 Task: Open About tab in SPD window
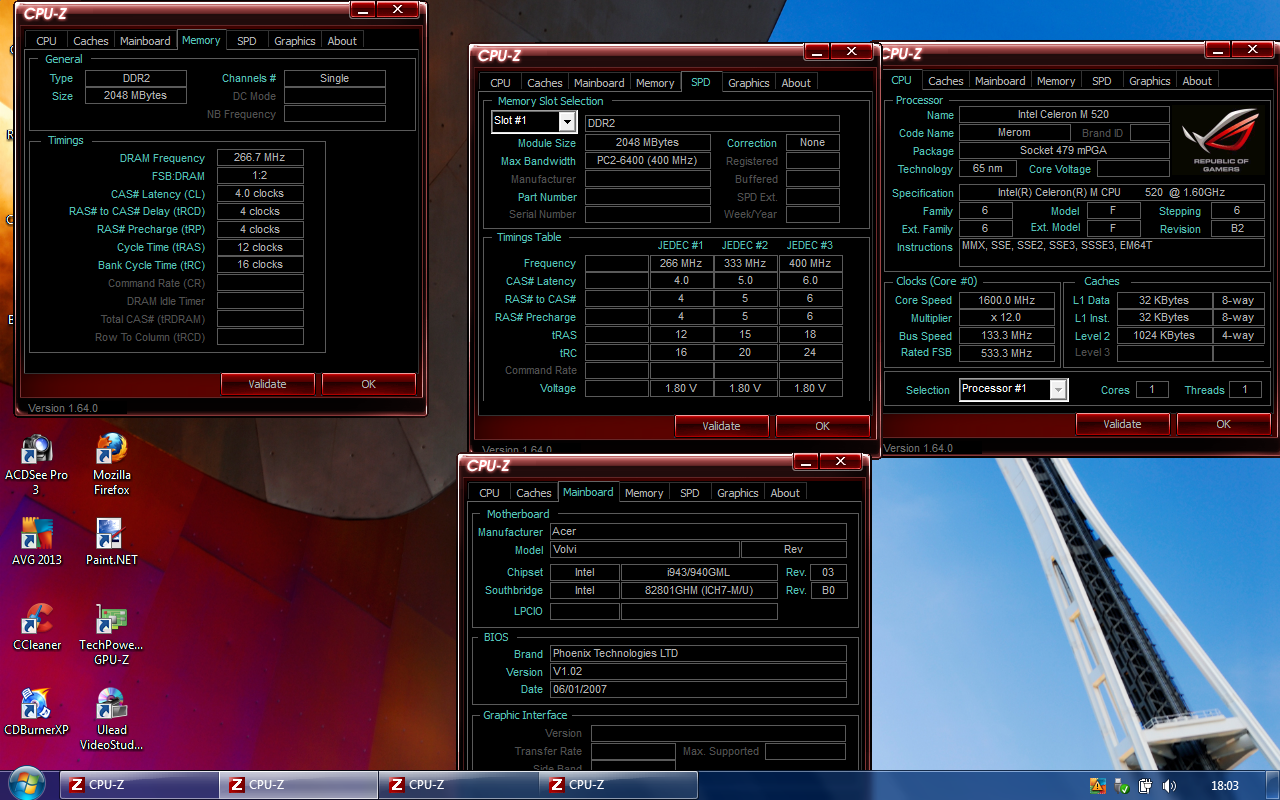coord(796,83)
